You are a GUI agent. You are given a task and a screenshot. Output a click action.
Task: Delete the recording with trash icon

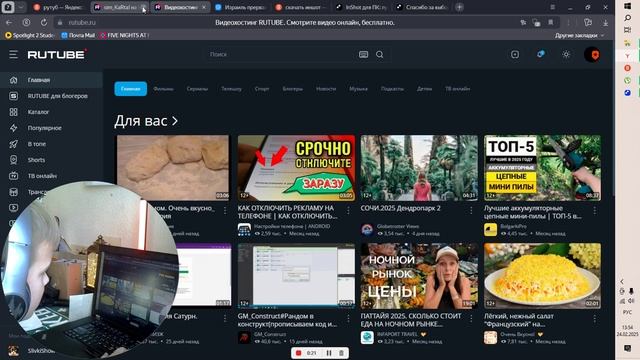(341, 353)
